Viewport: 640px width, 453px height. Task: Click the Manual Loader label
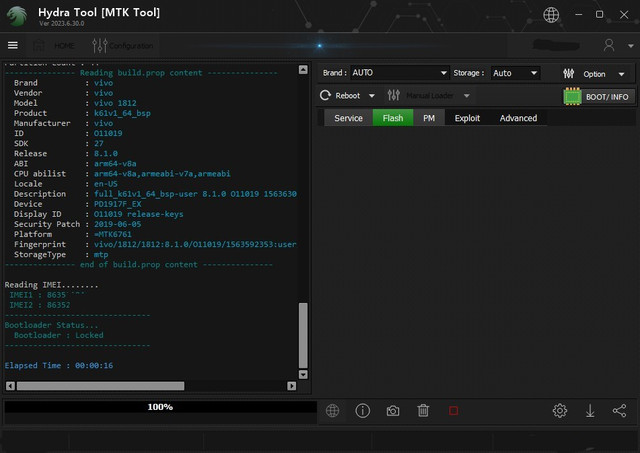430,96
